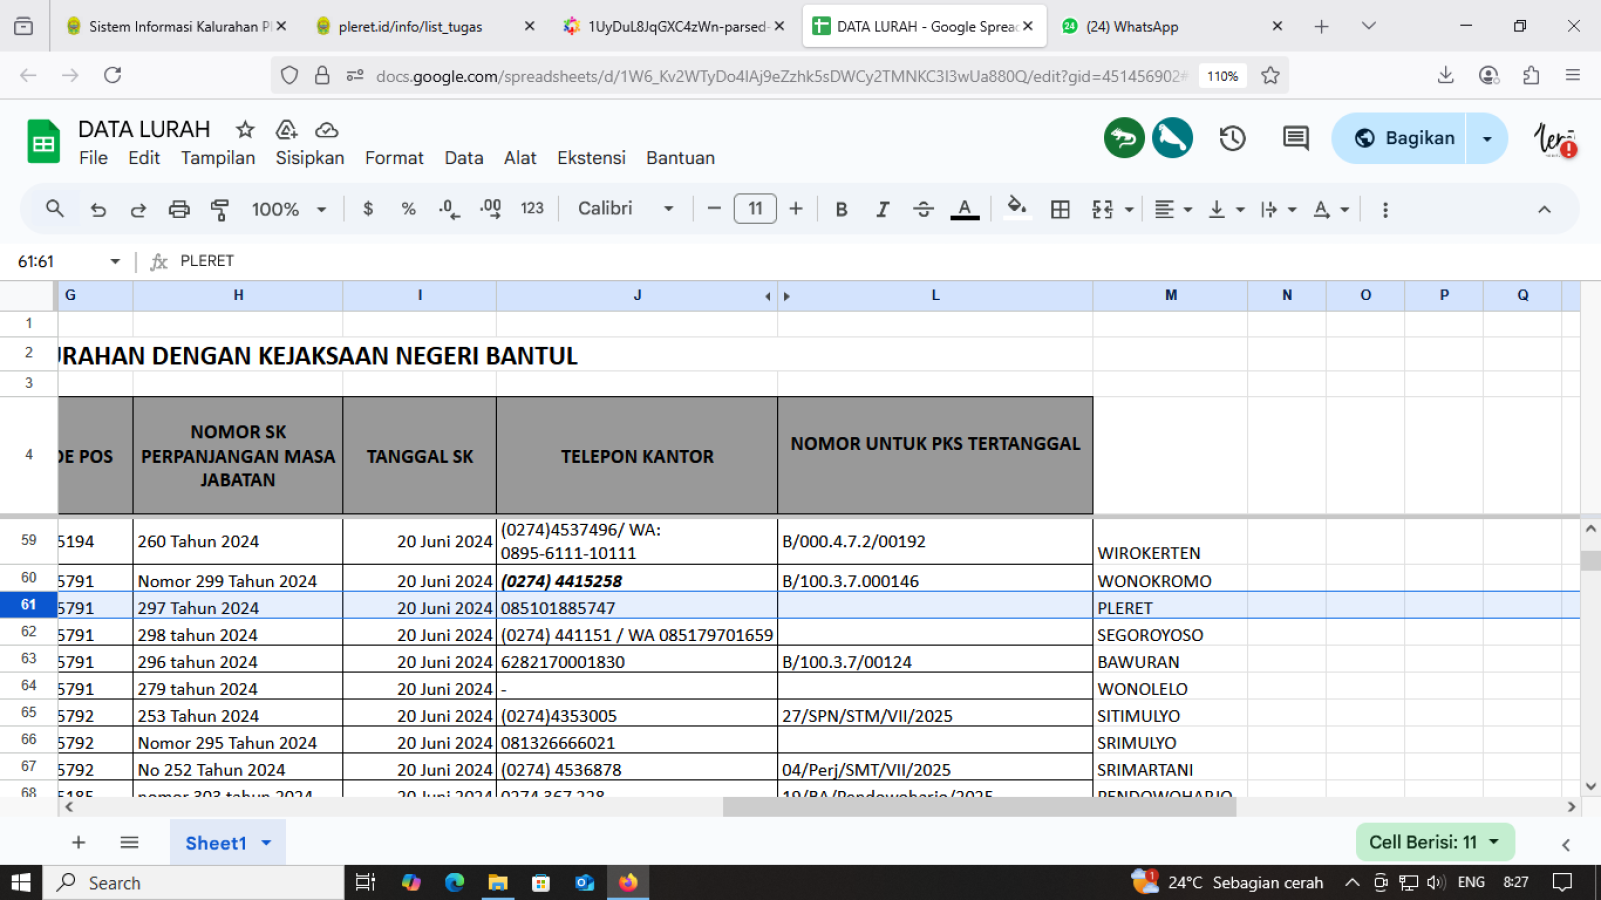
Task: Open the text rotation dropdown
Action: point(1331,209)
